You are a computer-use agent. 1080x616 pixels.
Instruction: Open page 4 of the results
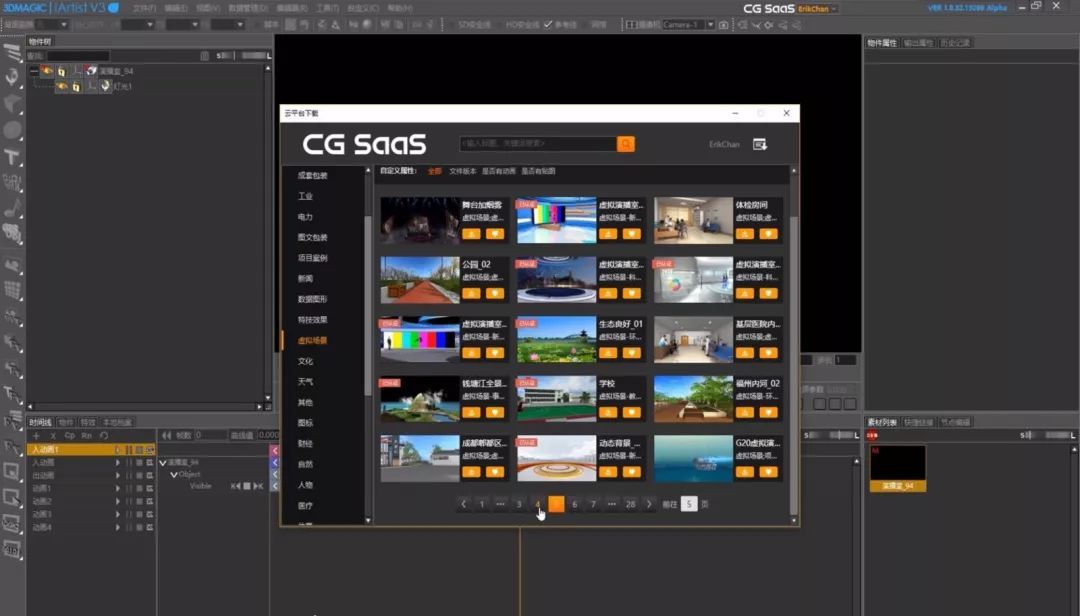click(x=538, y=504)
